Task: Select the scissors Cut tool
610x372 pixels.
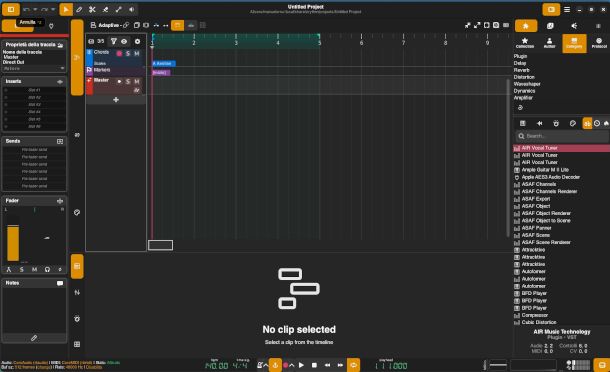Action: (x=92, y=9)
